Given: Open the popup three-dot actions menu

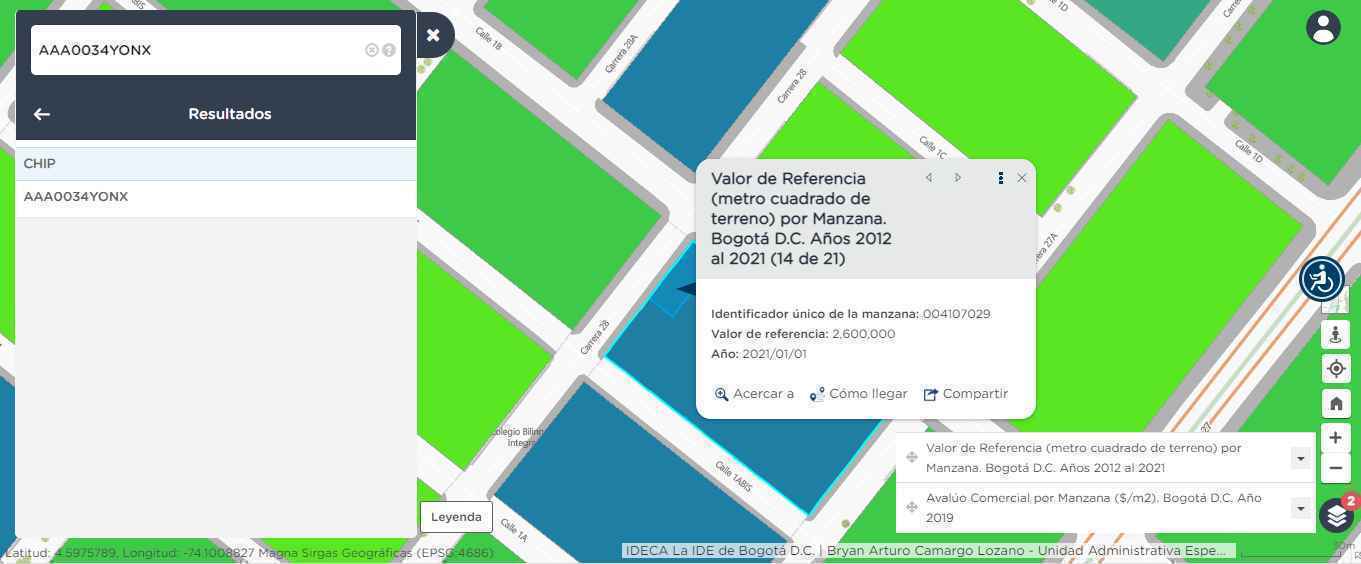Looking at the screenshot, I should pyautogui.click(x=1000, y=178).
